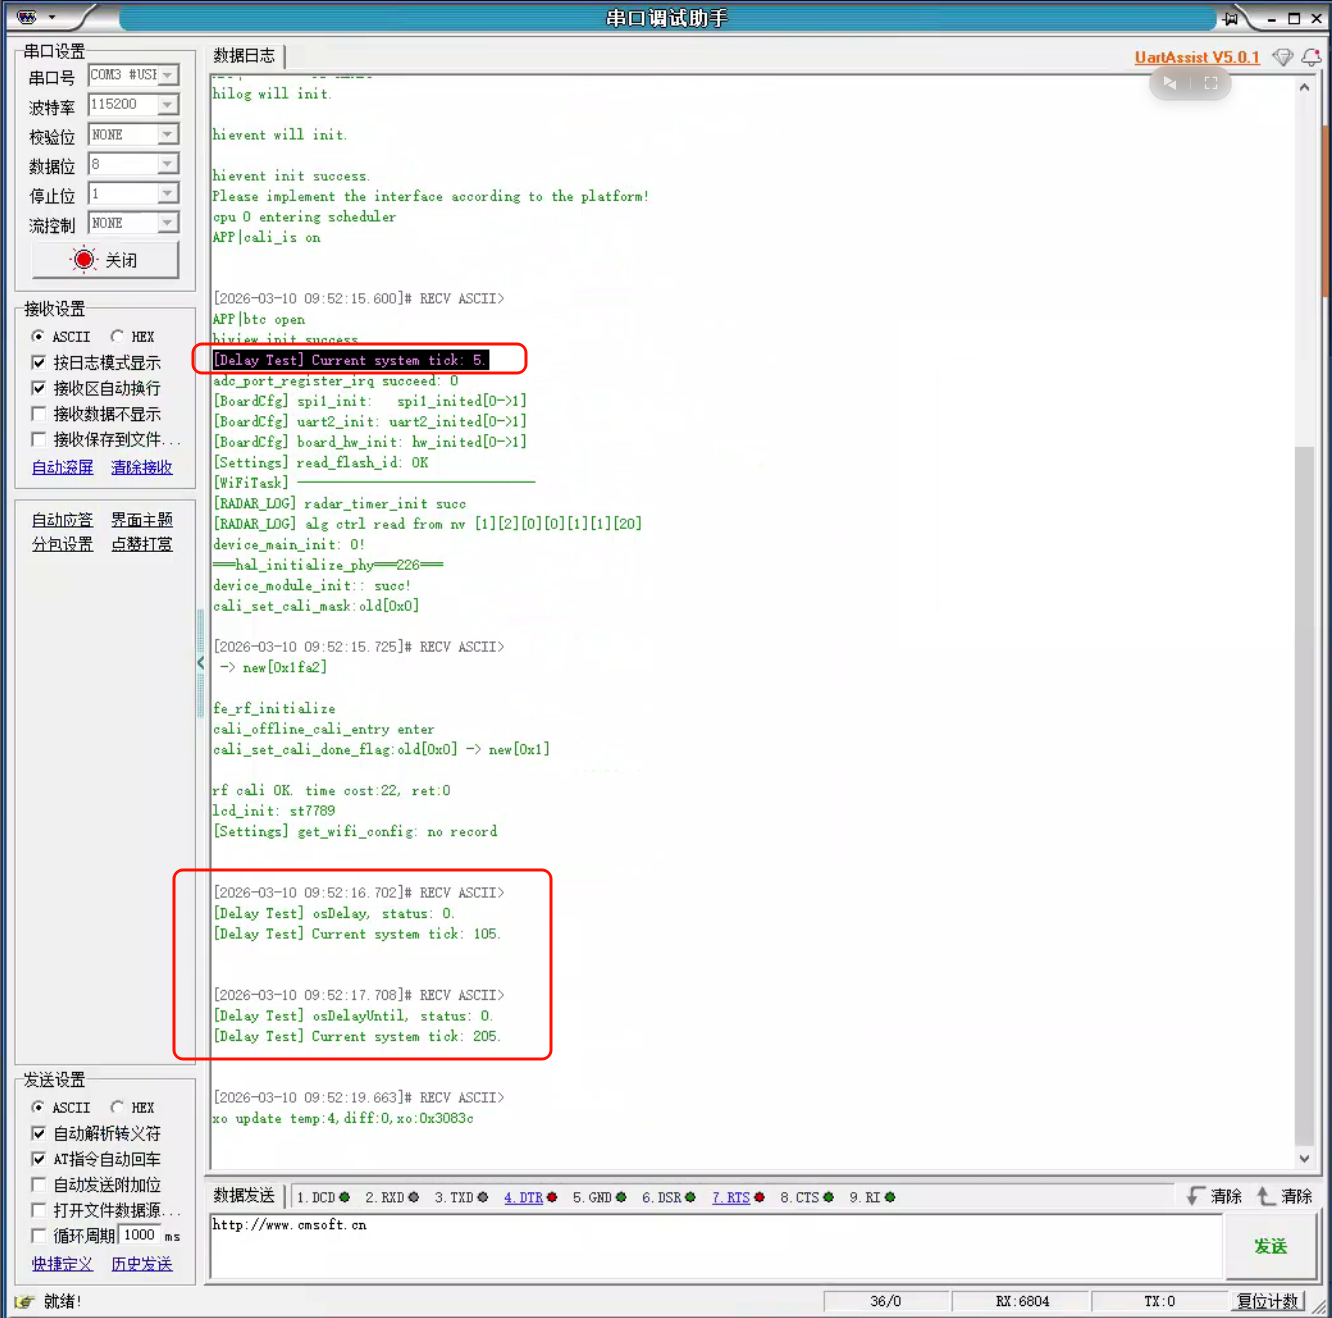Select HEX receive mode radio
This screenshot has height=1318, width=1332.
pos(117,336)
